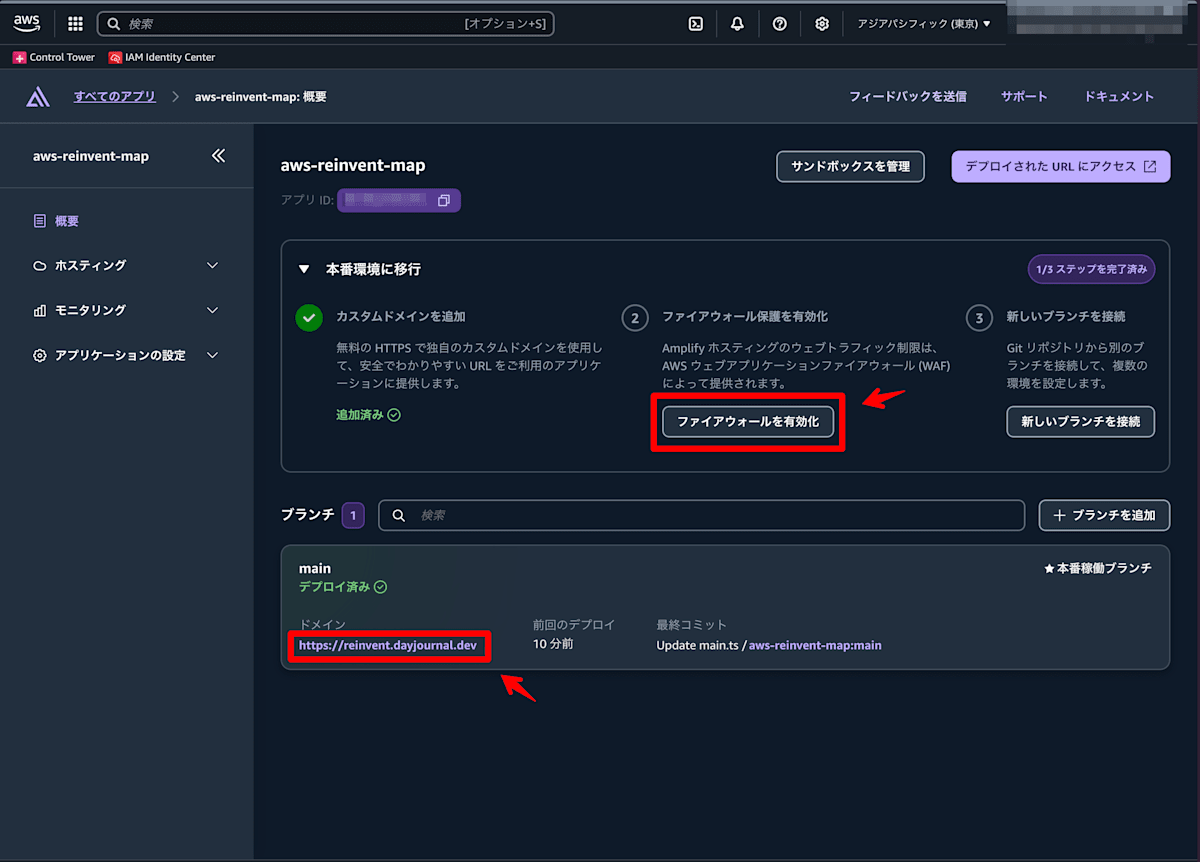Click the 追加済み status text

[x=368, y=414]
